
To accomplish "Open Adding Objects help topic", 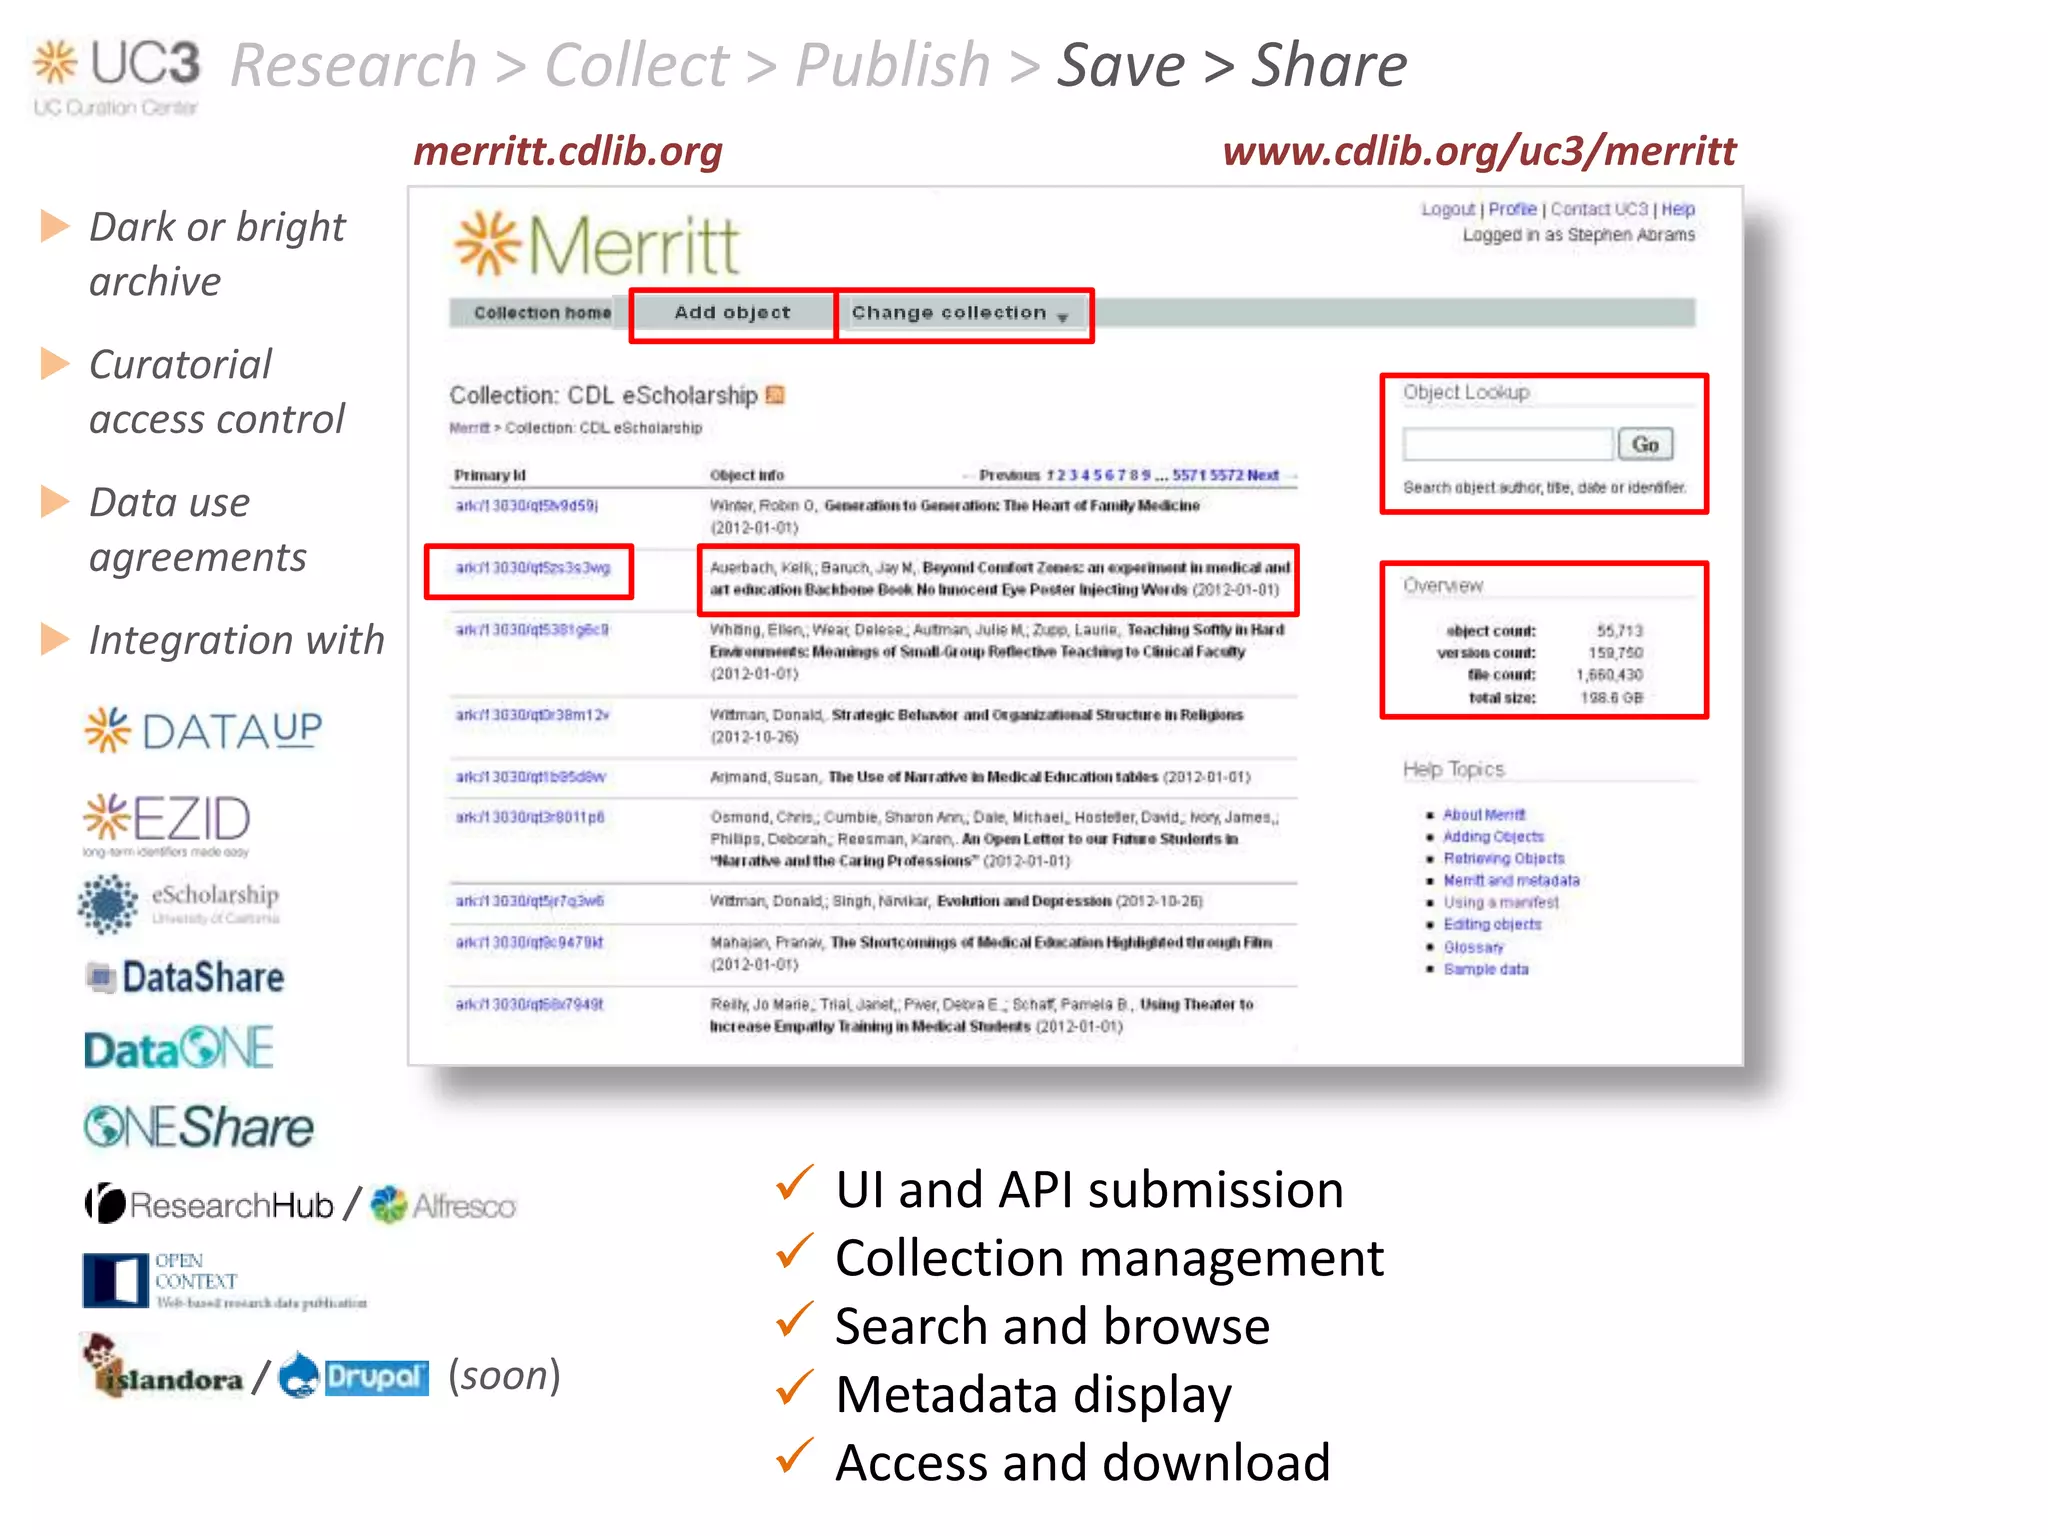I will point(1493,837).
